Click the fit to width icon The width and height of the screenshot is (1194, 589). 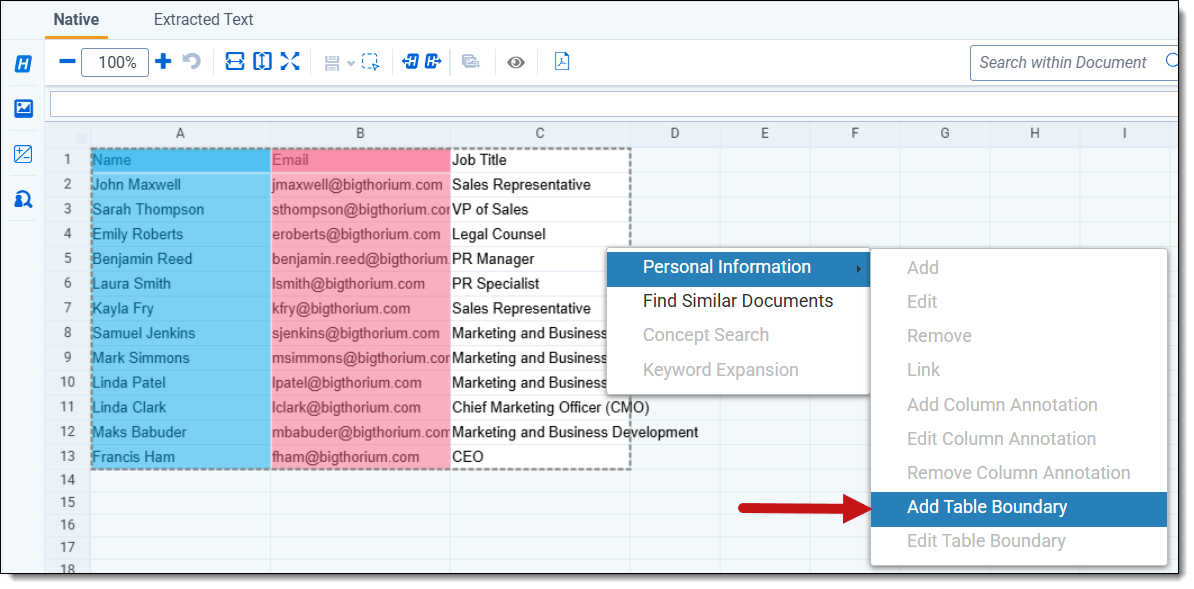(235, 62)
